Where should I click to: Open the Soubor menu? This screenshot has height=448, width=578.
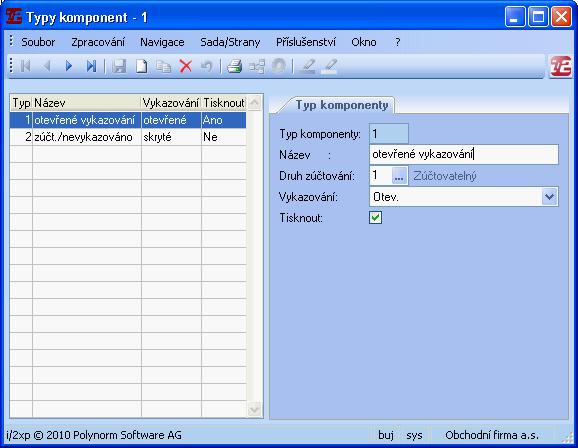point(38,42)
